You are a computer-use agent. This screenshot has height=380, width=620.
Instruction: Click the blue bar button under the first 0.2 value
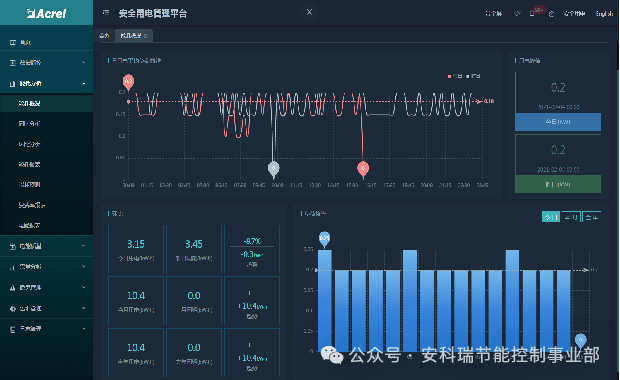[558, 122]
